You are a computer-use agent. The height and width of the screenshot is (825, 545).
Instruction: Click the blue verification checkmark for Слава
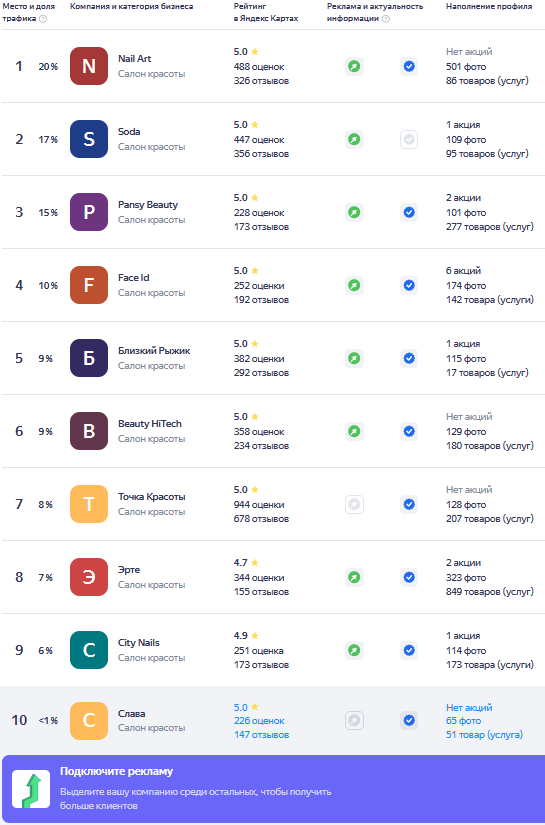pos(409,720)
